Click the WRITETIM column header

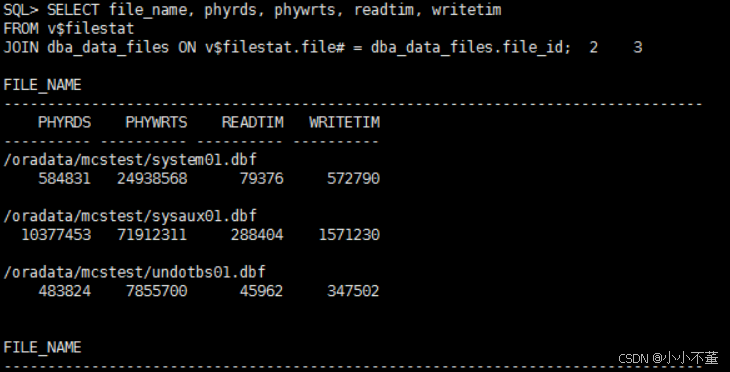click(x=345, y=122)
